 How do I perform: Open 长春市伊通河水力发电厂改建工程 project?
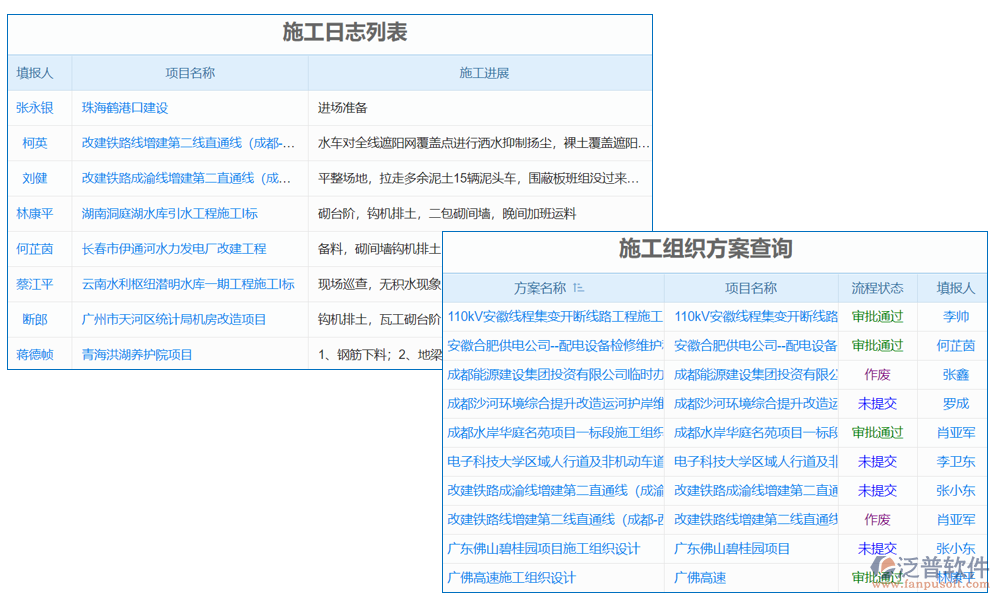(x=174, y=248)
